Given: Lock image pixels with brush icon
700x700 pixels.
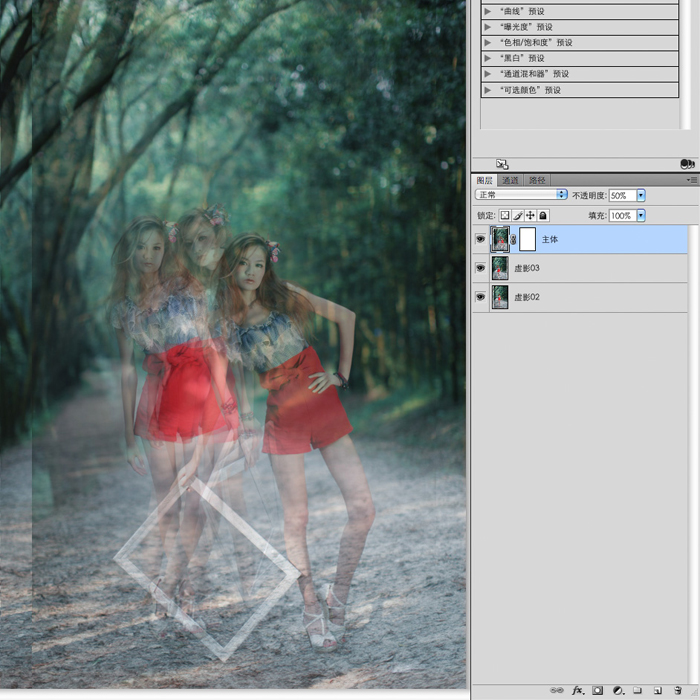Looking at the screenshot, I should [517, 216].
